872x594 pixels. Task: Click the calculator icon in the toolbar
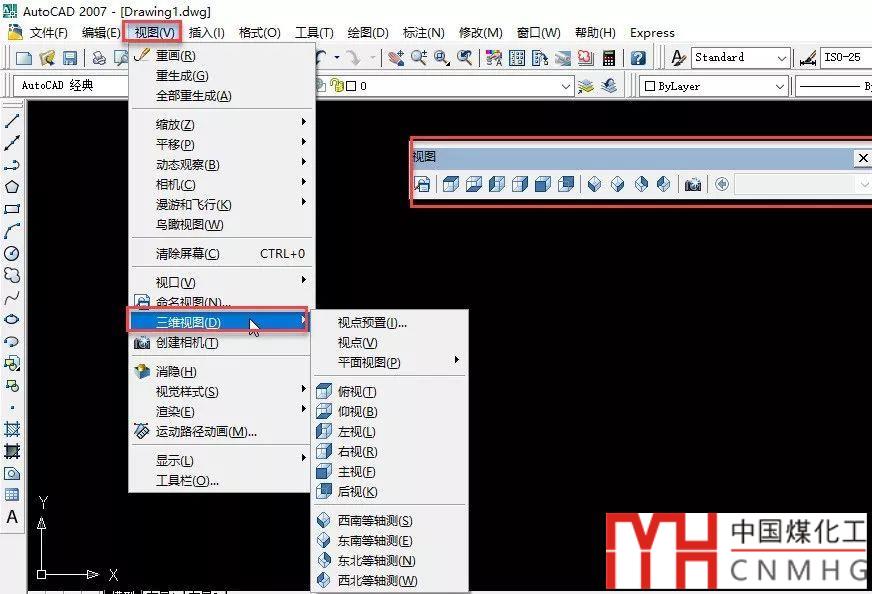click(608, 58)
